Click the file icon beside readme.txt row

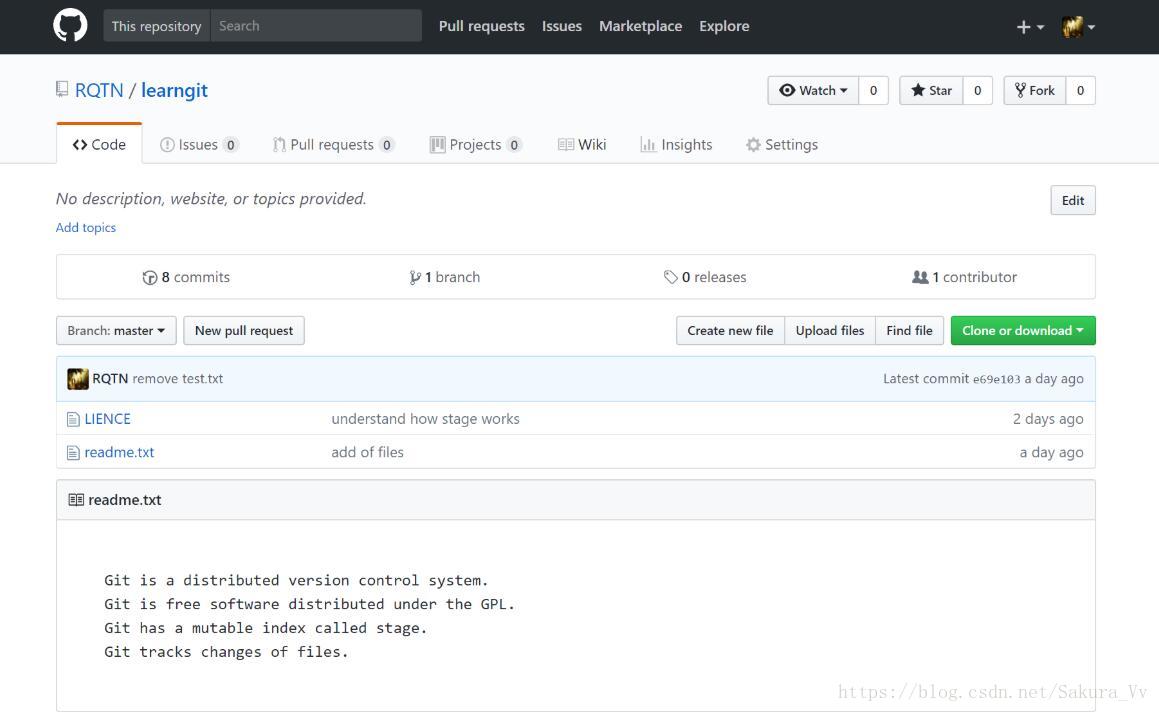coord(73,452)
